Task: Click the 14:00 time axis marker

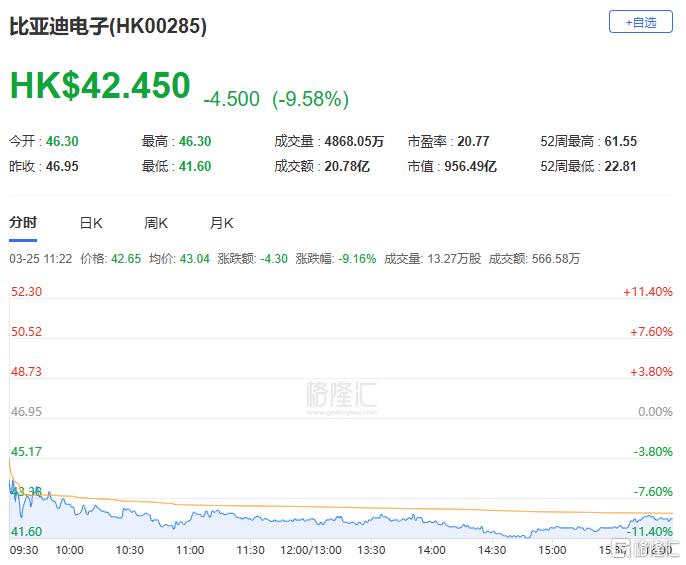Action: 432,550
